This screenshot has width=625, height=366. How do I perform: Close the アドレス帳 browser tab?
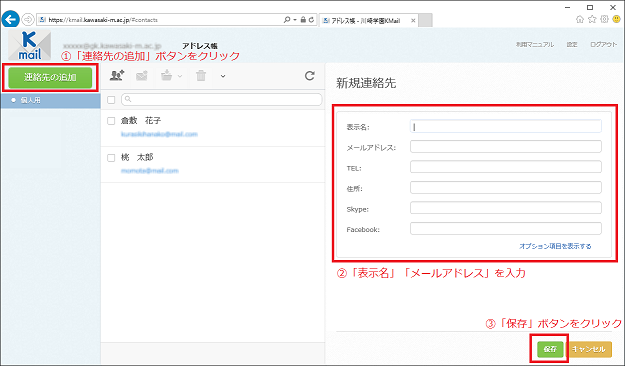413,20
